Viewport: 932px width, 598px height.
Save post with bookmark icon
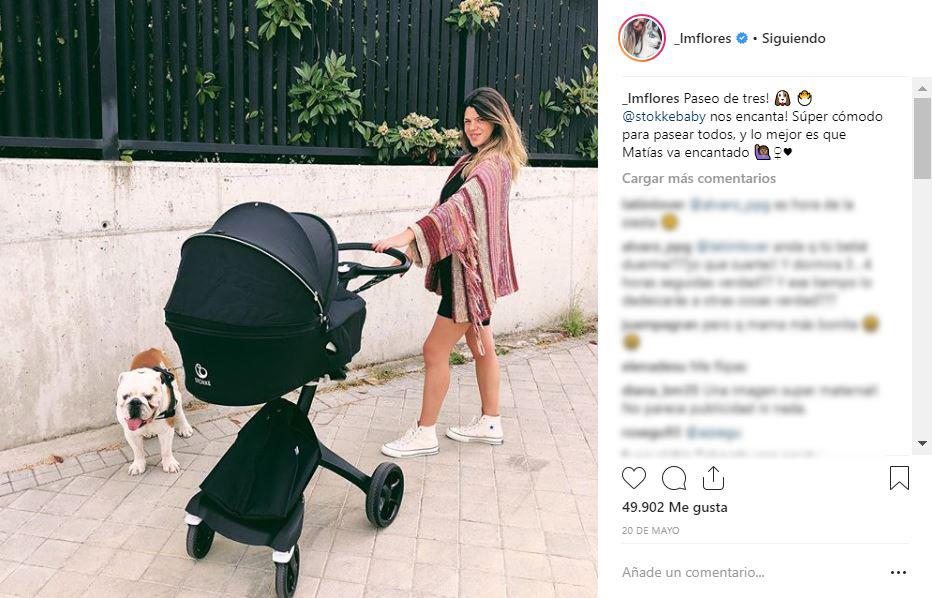pos(899,478)
